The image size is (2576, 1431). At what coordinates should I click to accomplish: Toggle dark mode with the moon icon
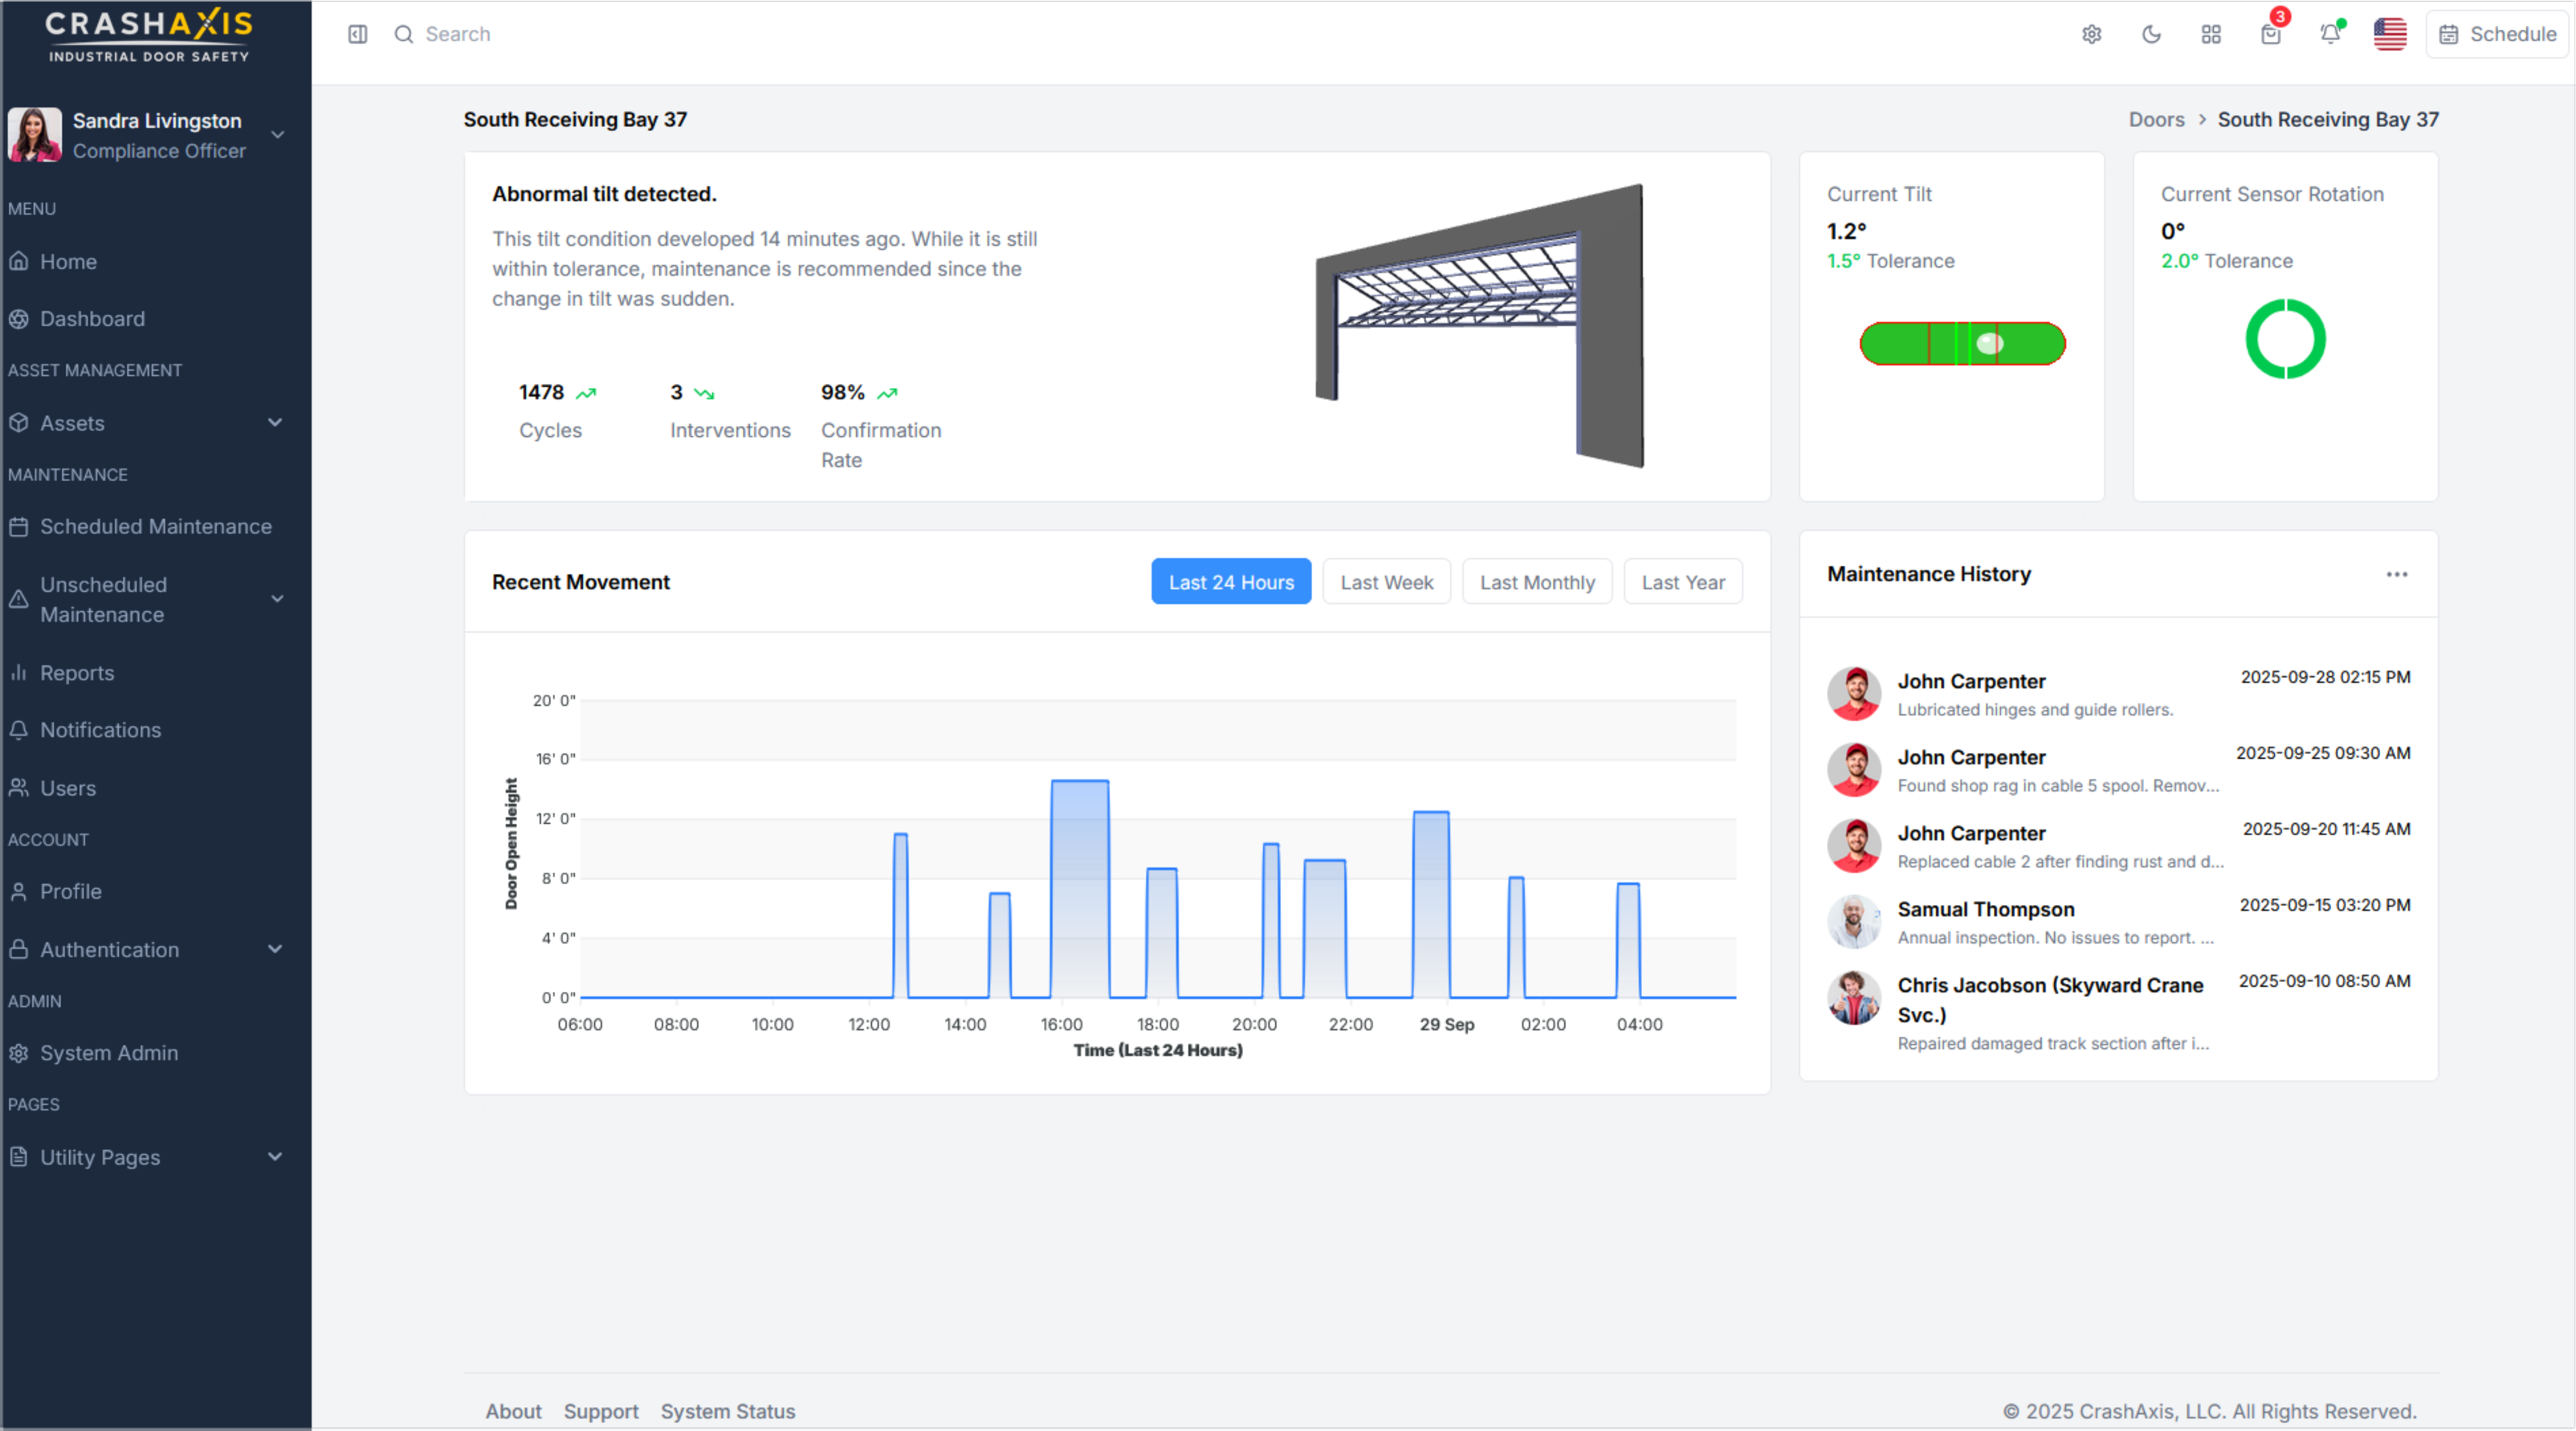(x=2151, y=34)
